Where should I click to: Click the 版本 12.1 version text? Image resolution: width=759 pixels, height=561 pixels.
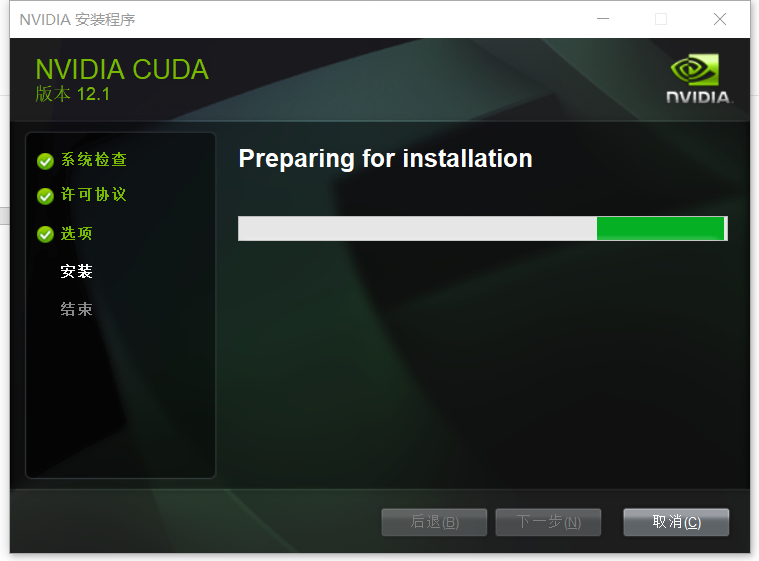pyautogui.click(x=73, y=94)
